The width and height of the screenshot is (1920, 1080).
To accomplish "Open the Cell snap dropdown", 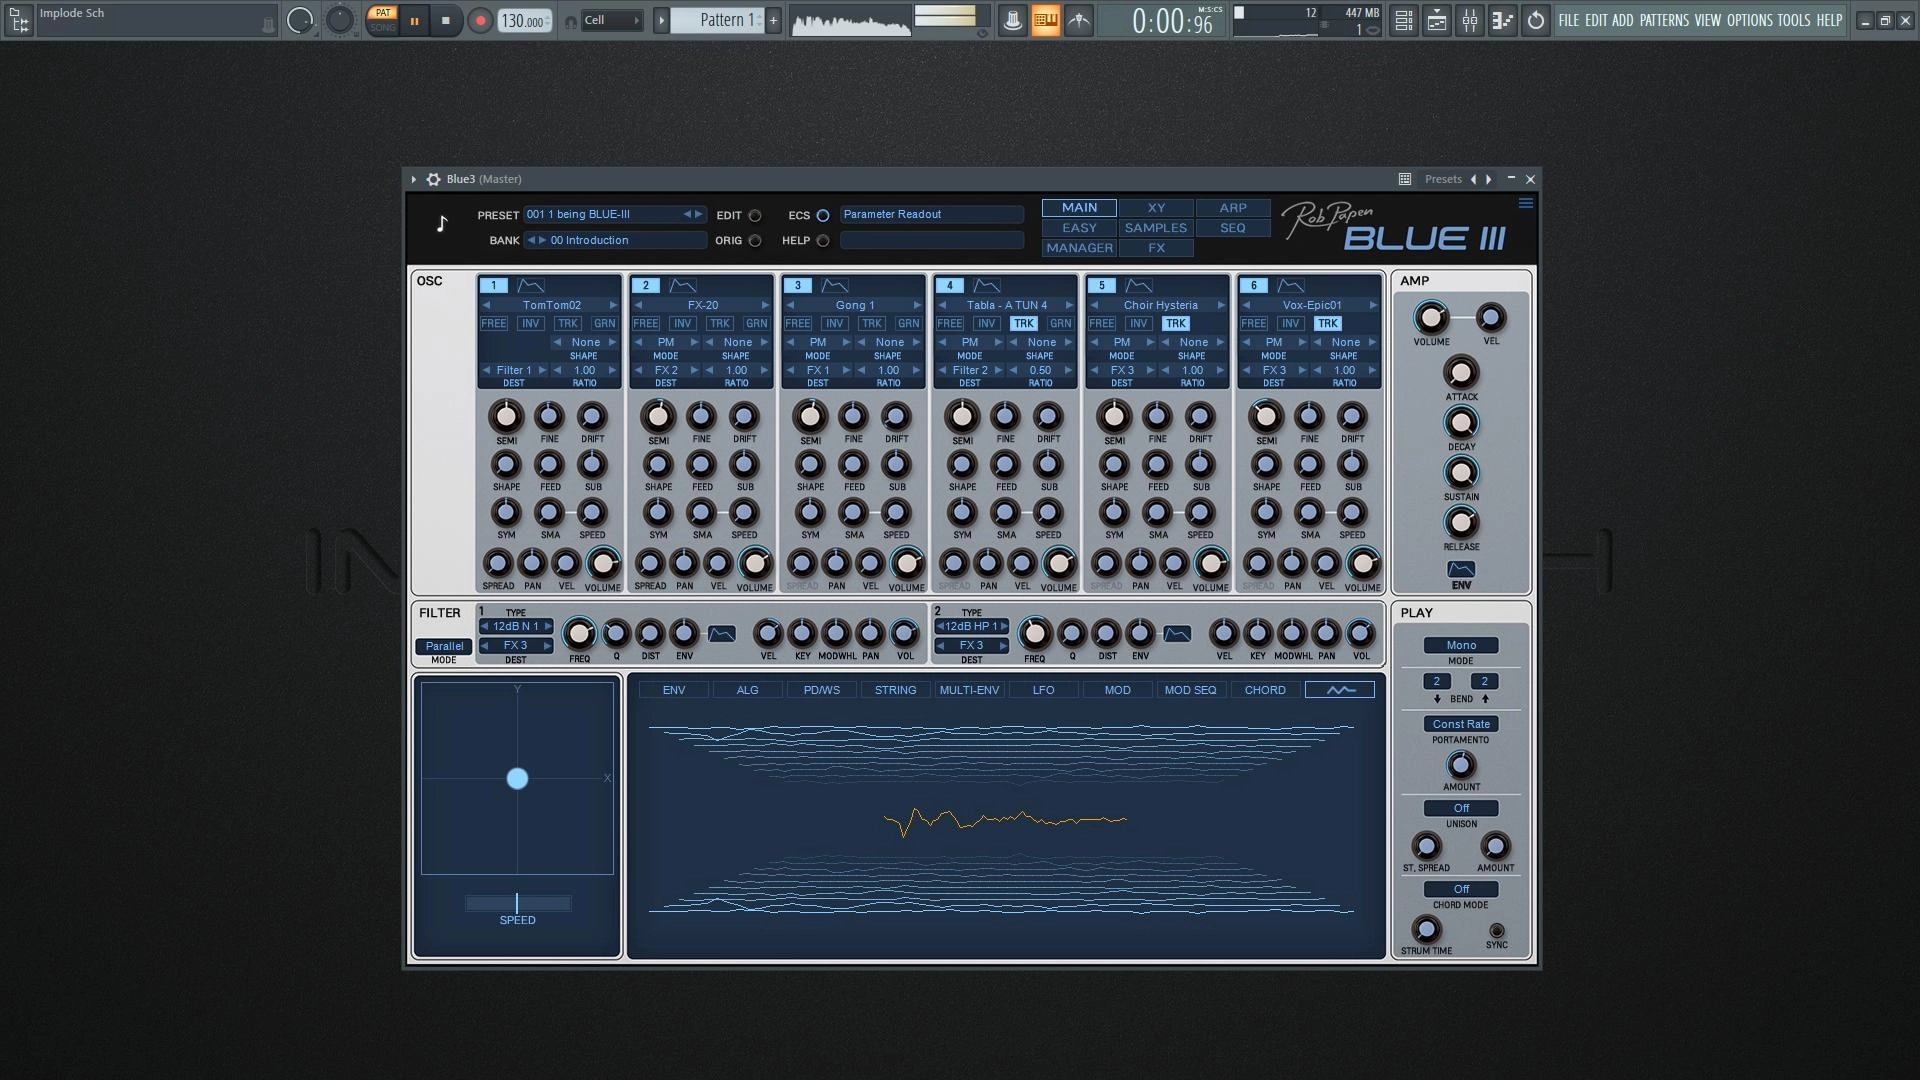I will pos(612,20).
